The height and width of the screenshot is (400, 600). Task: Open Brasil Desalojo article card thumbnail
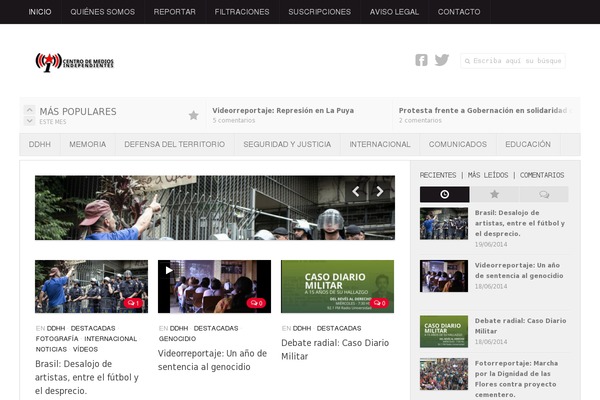coord(91,286)
